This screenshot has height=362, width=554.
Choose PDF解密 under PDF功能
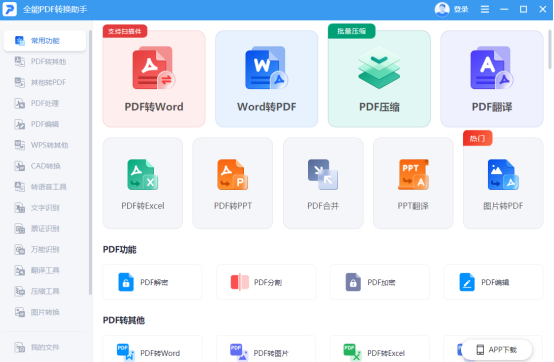(153, 282)
